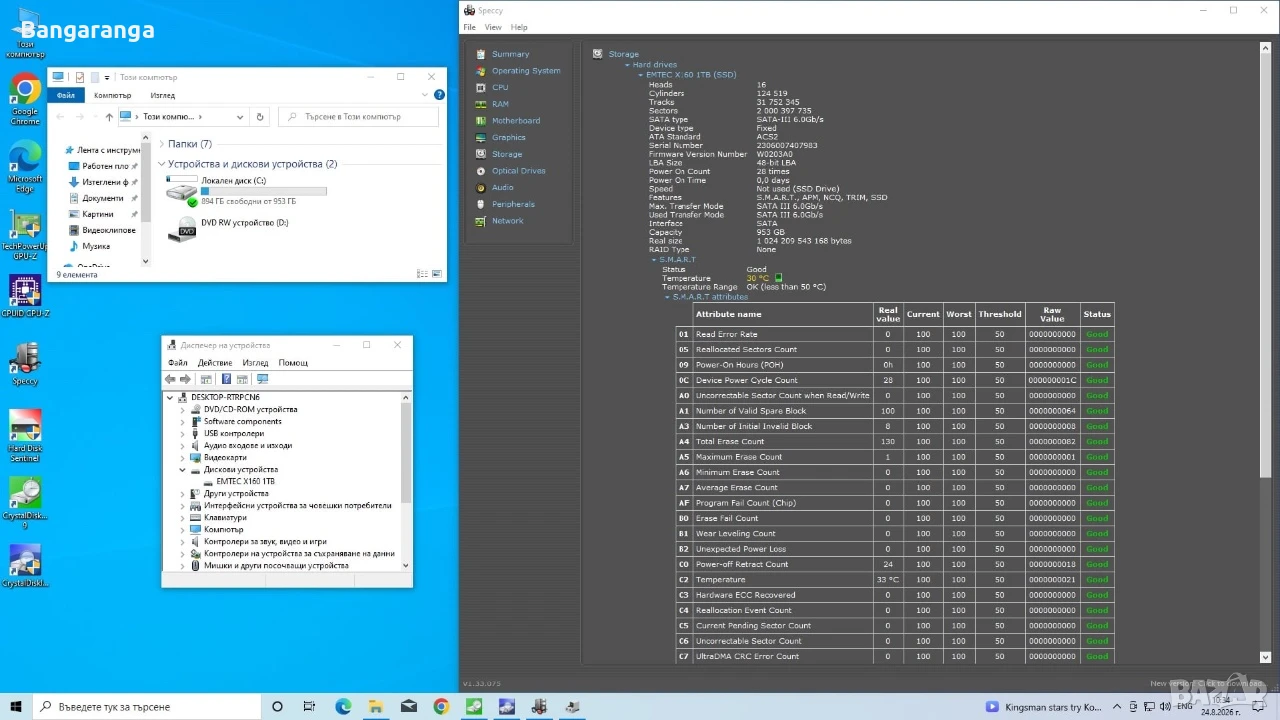Switch to details view in File Explorer

pos(422,274)
